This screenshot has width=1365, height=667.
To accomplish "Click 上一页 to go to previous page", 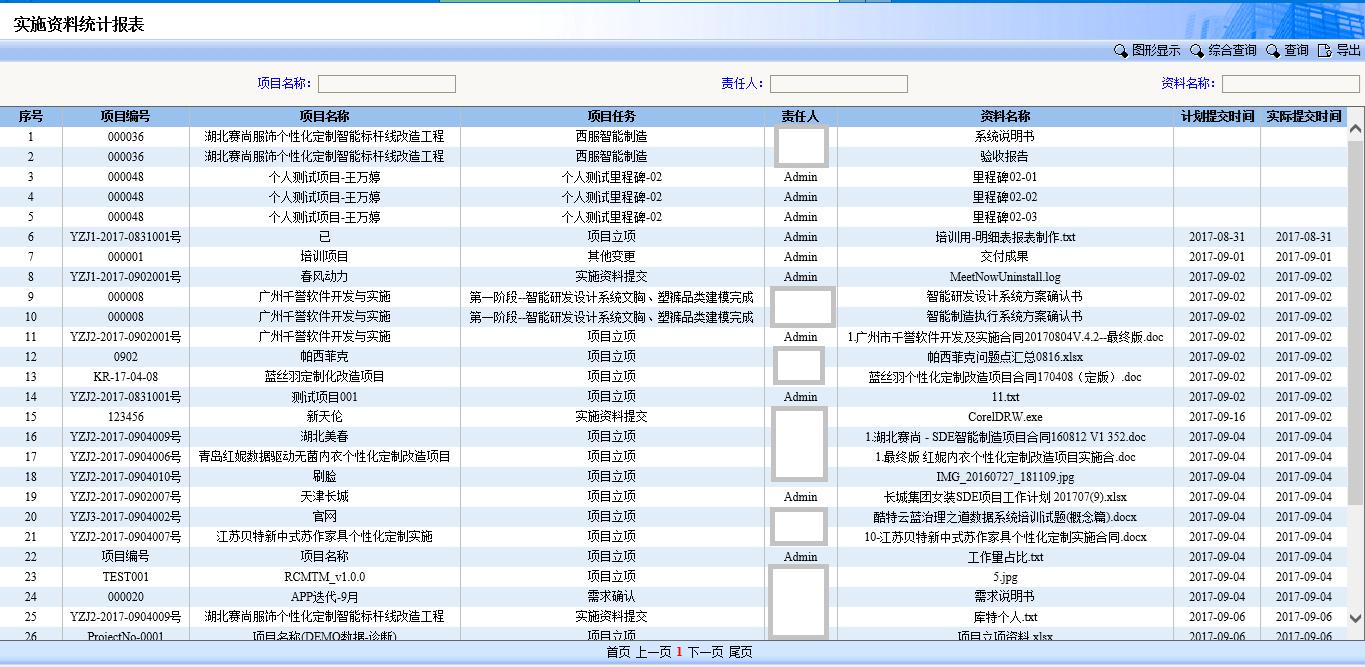I will pyautogui.click(x=653, y=652).
